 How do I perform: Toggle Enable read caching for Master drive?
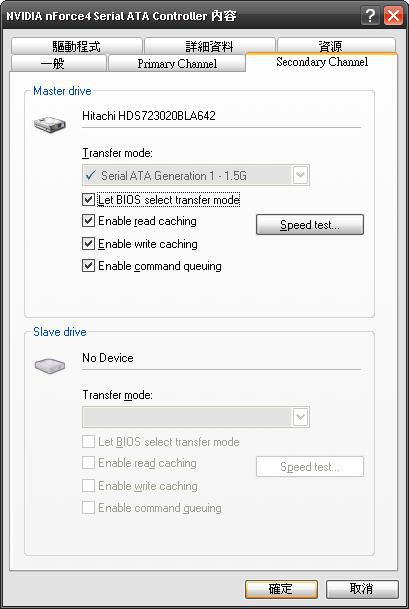click(89, 221)
